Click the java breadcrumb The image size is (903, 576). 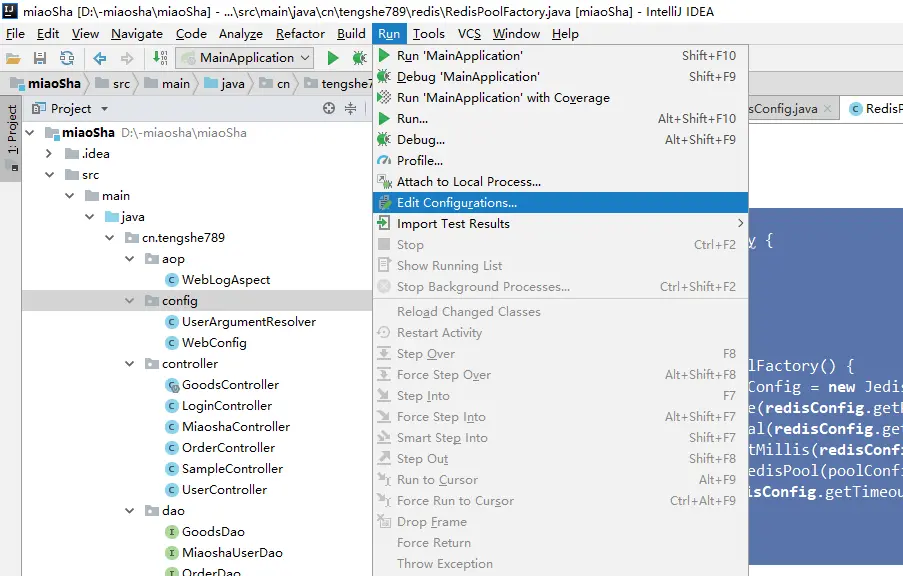click(x=225, y=84)
